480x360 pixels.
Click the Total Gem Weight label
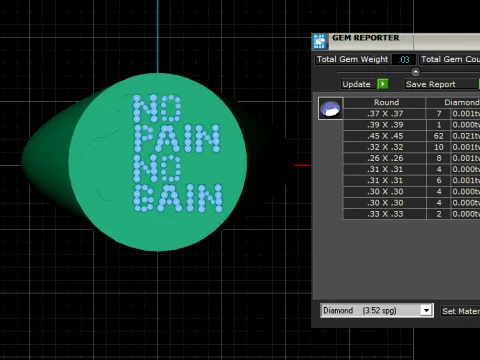(x=352, y=59)
